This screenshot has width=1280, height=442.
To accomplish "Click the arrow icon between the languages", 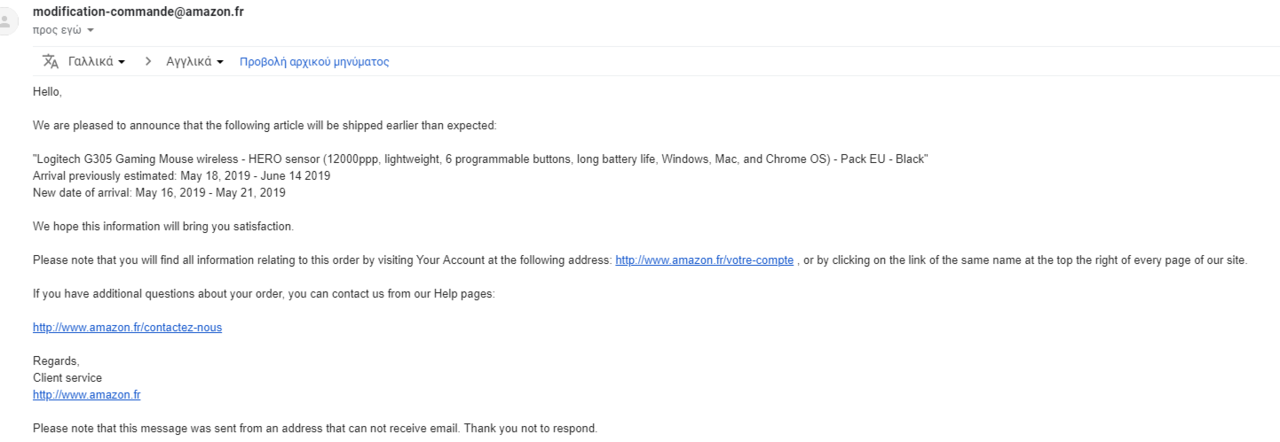I will 148,61.
